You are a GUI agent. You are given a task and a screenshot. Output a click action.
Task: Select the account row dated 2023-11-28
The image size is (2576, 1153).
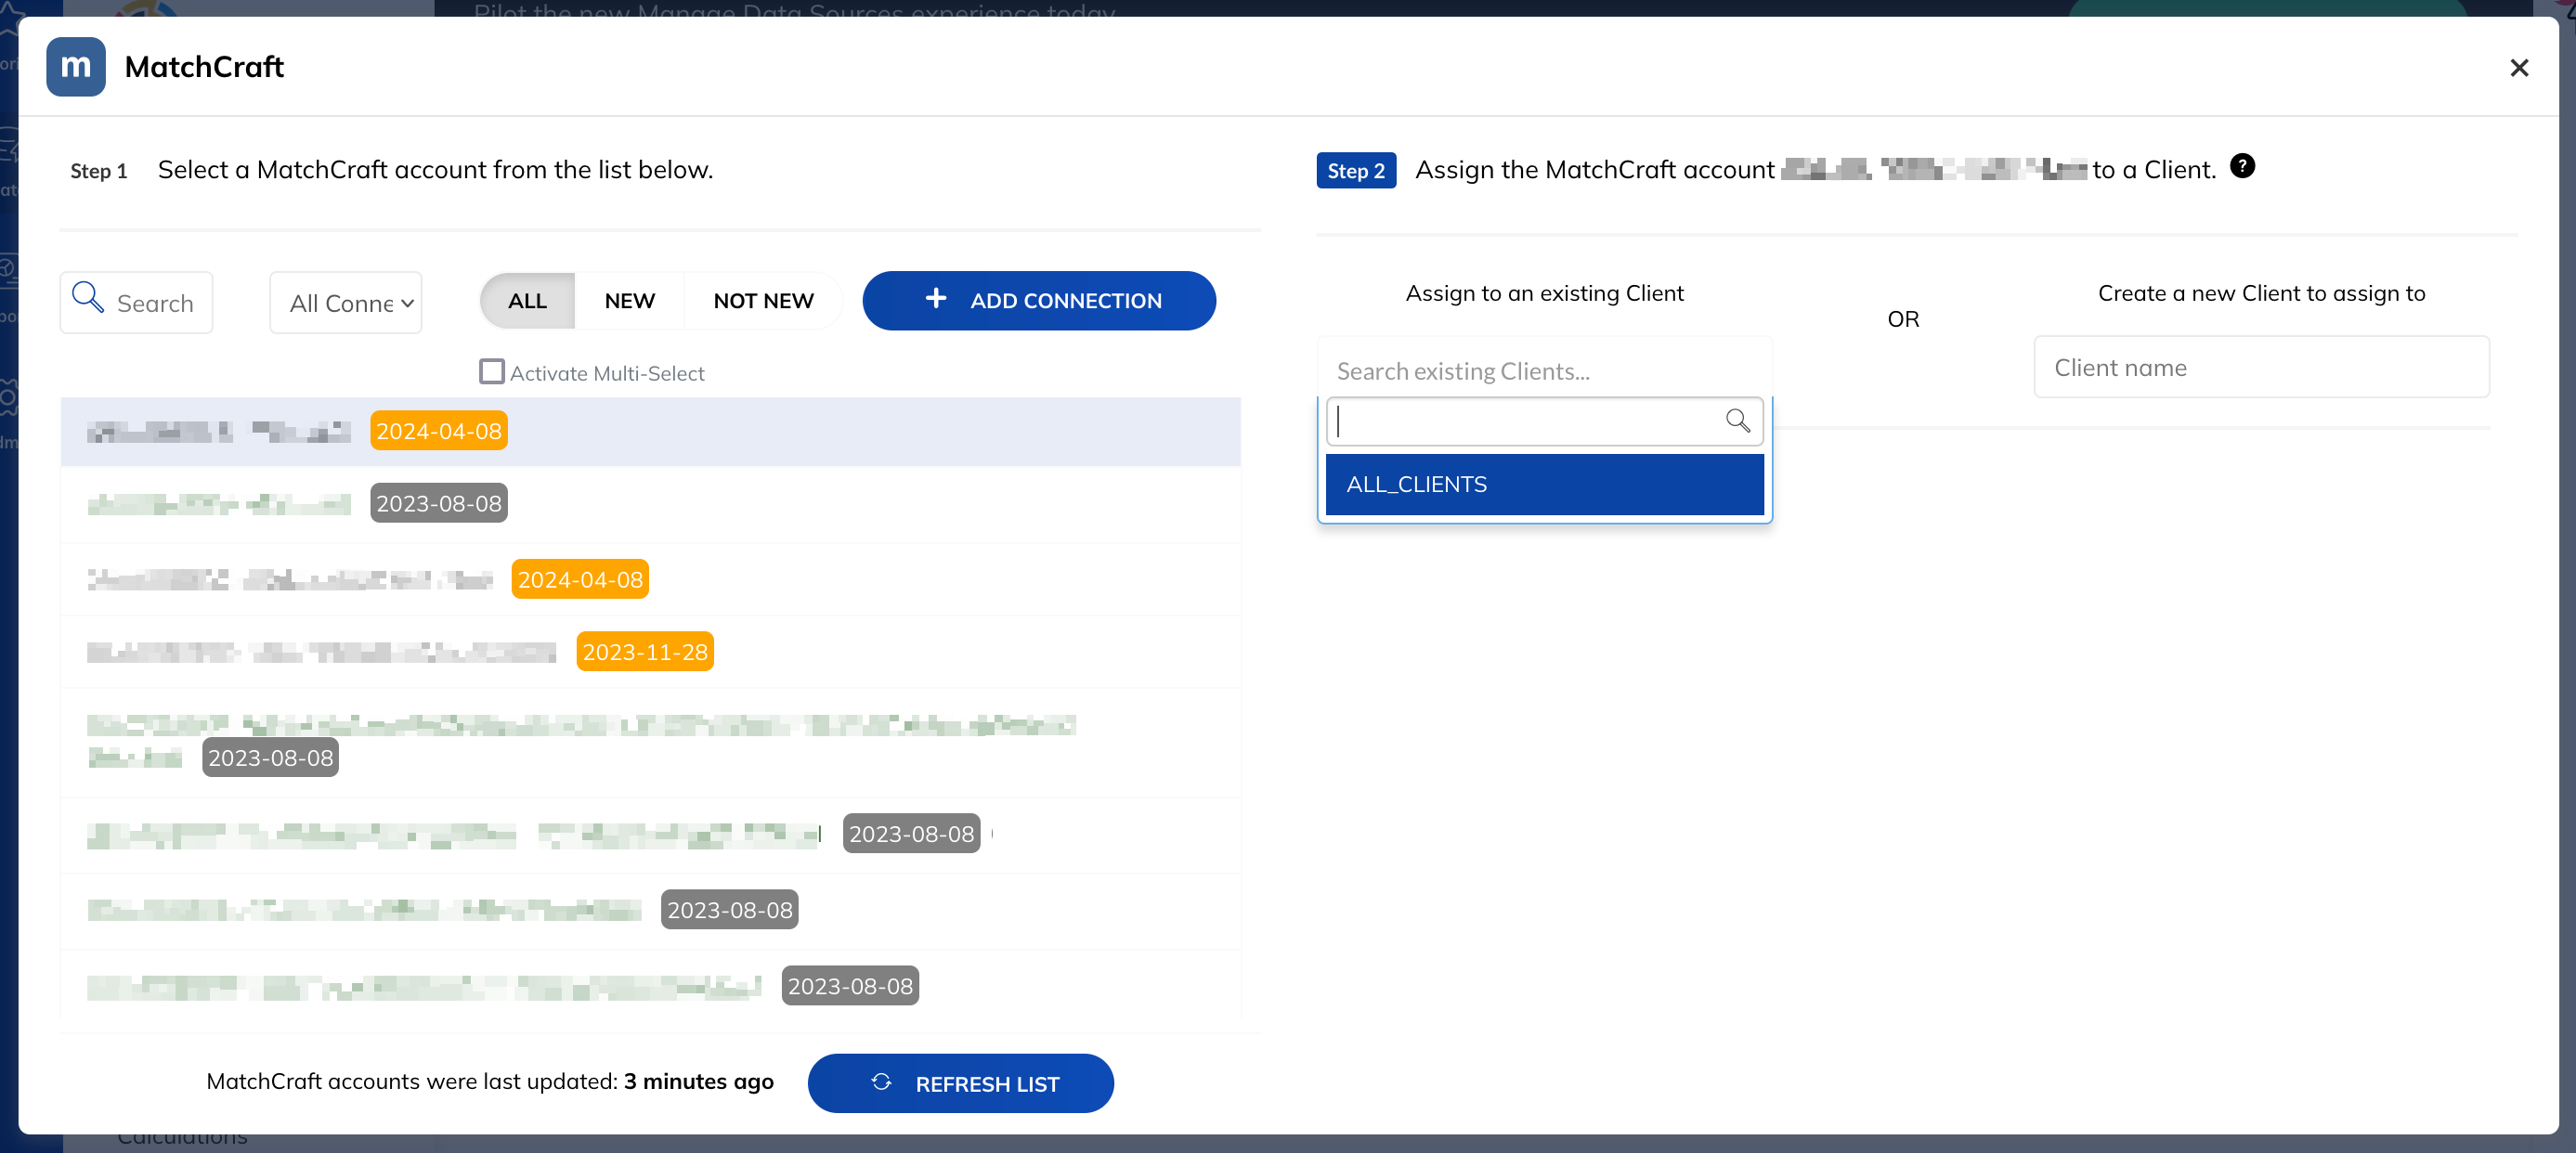coord(650,652)
